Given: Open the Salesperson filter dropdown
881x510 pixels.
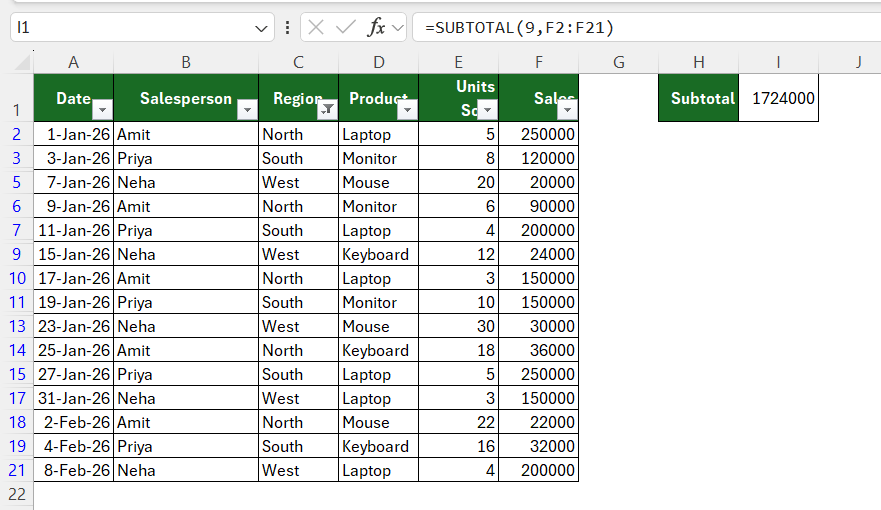Looking at the screenshot, I should point(247,110).
